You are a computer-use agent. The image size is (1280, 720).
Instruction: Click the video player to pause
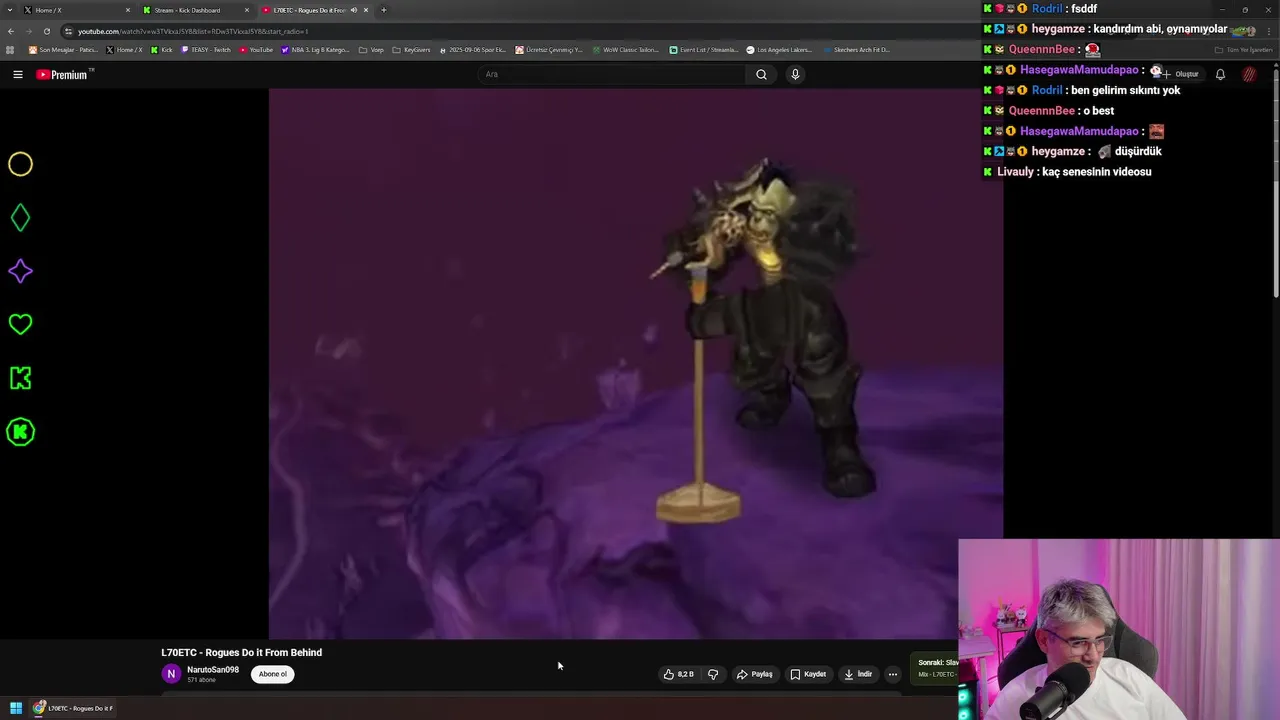click(x=635, y=363)
